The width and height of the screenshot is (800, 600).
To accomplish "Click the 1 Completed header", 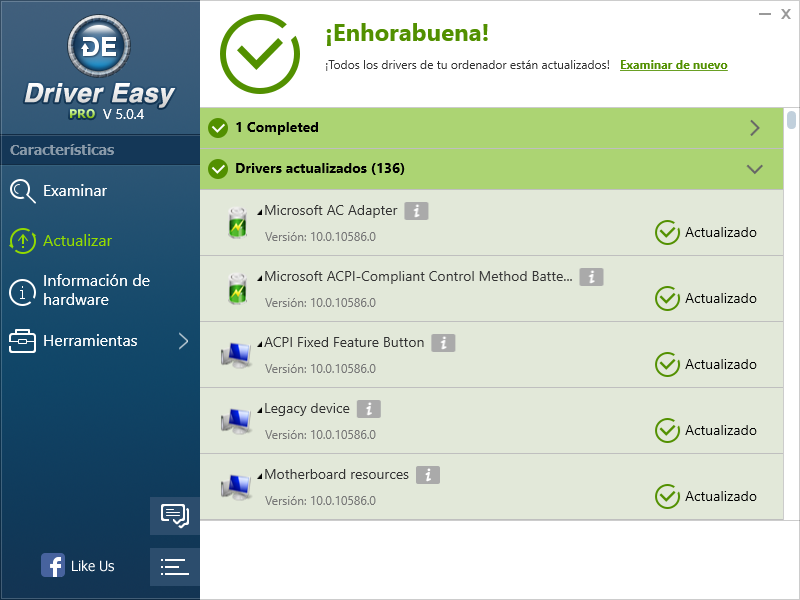I will click(x=492, y=128).
